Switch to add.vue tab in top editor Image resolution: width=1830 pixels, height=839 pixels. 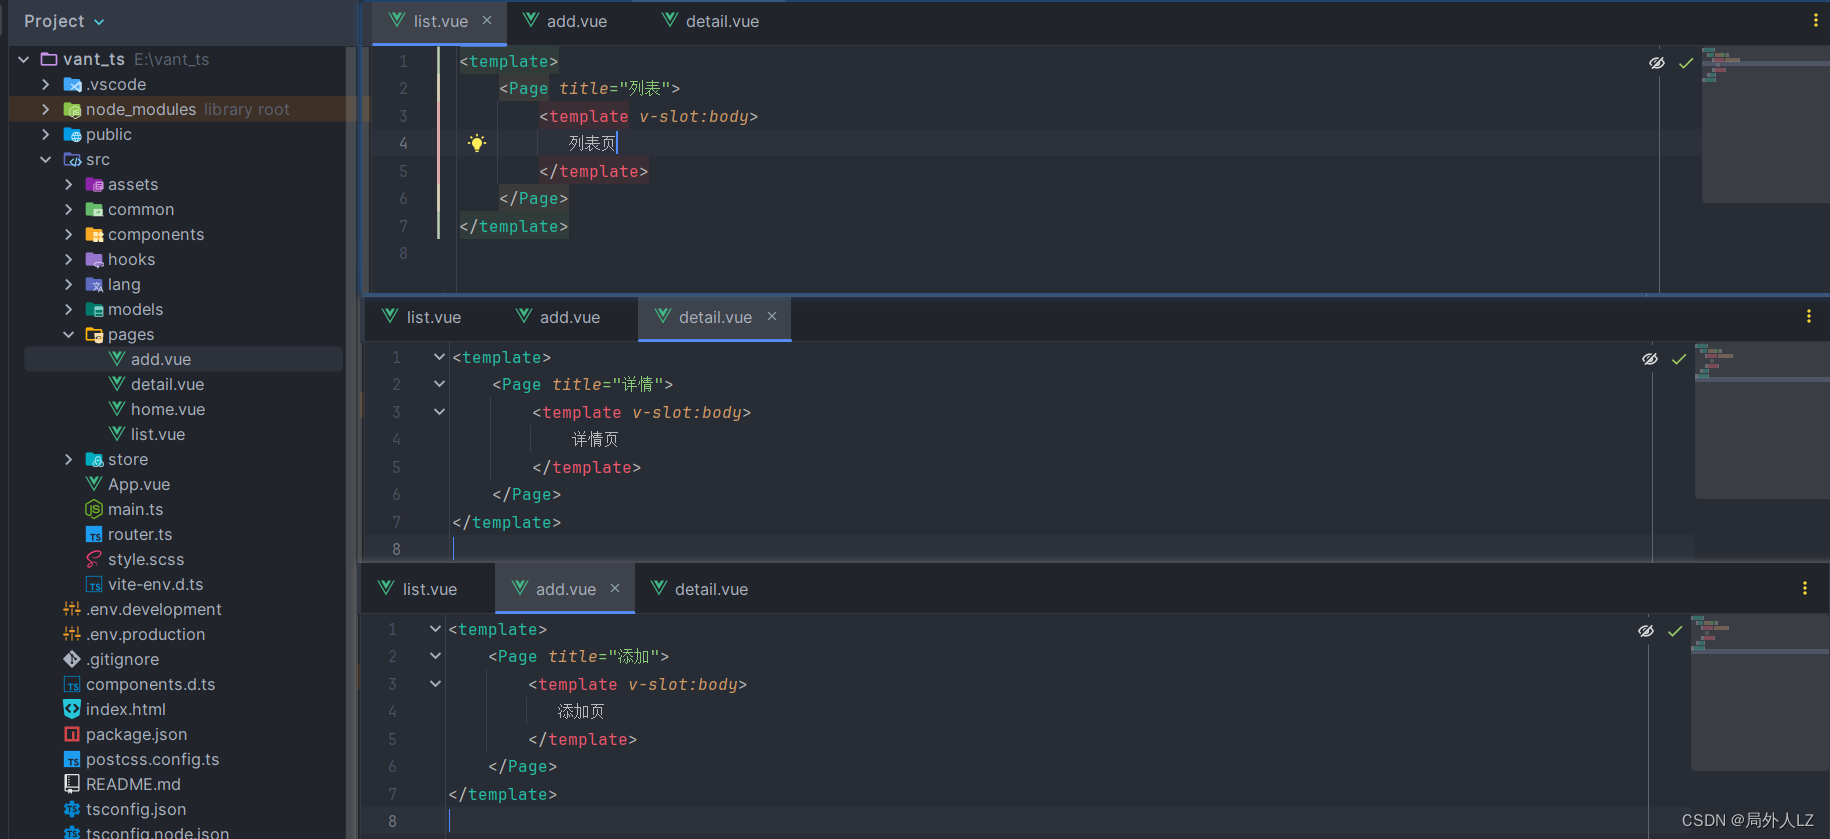point(565,22)
